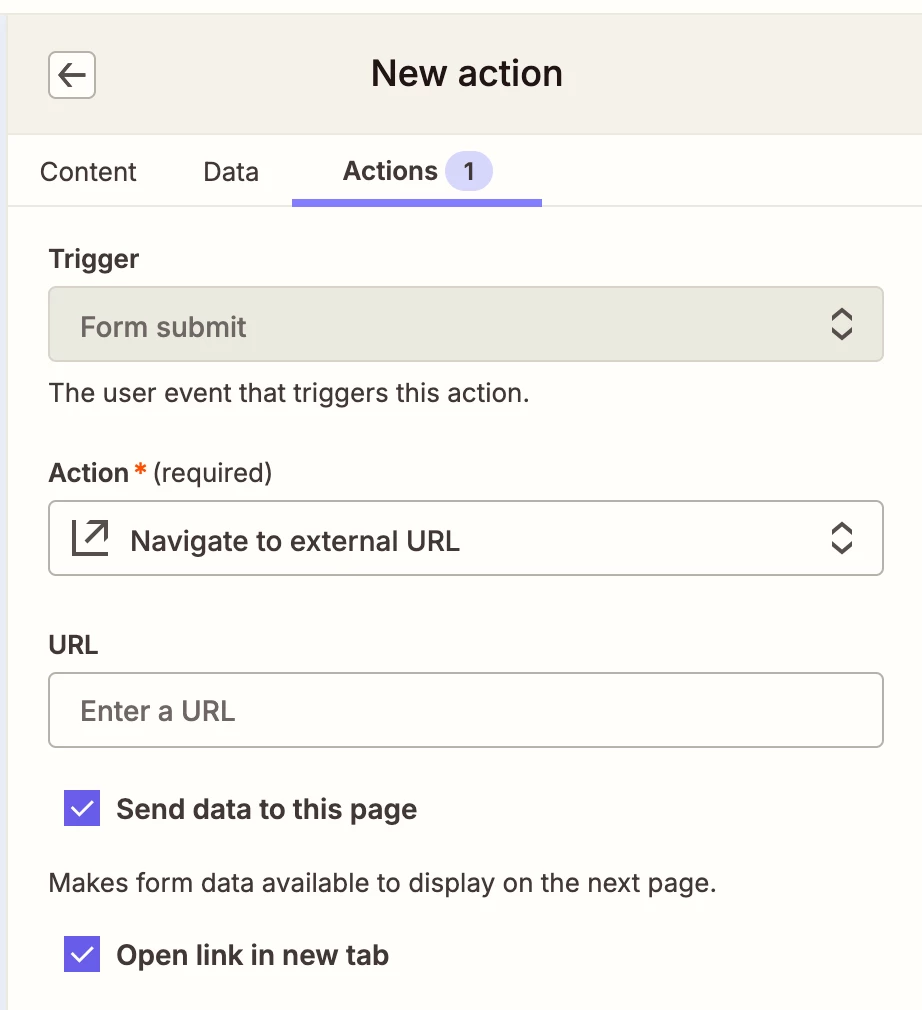Click the back arrow button
The width and height of the screenshot is (922, 1010).
[72, 75]
